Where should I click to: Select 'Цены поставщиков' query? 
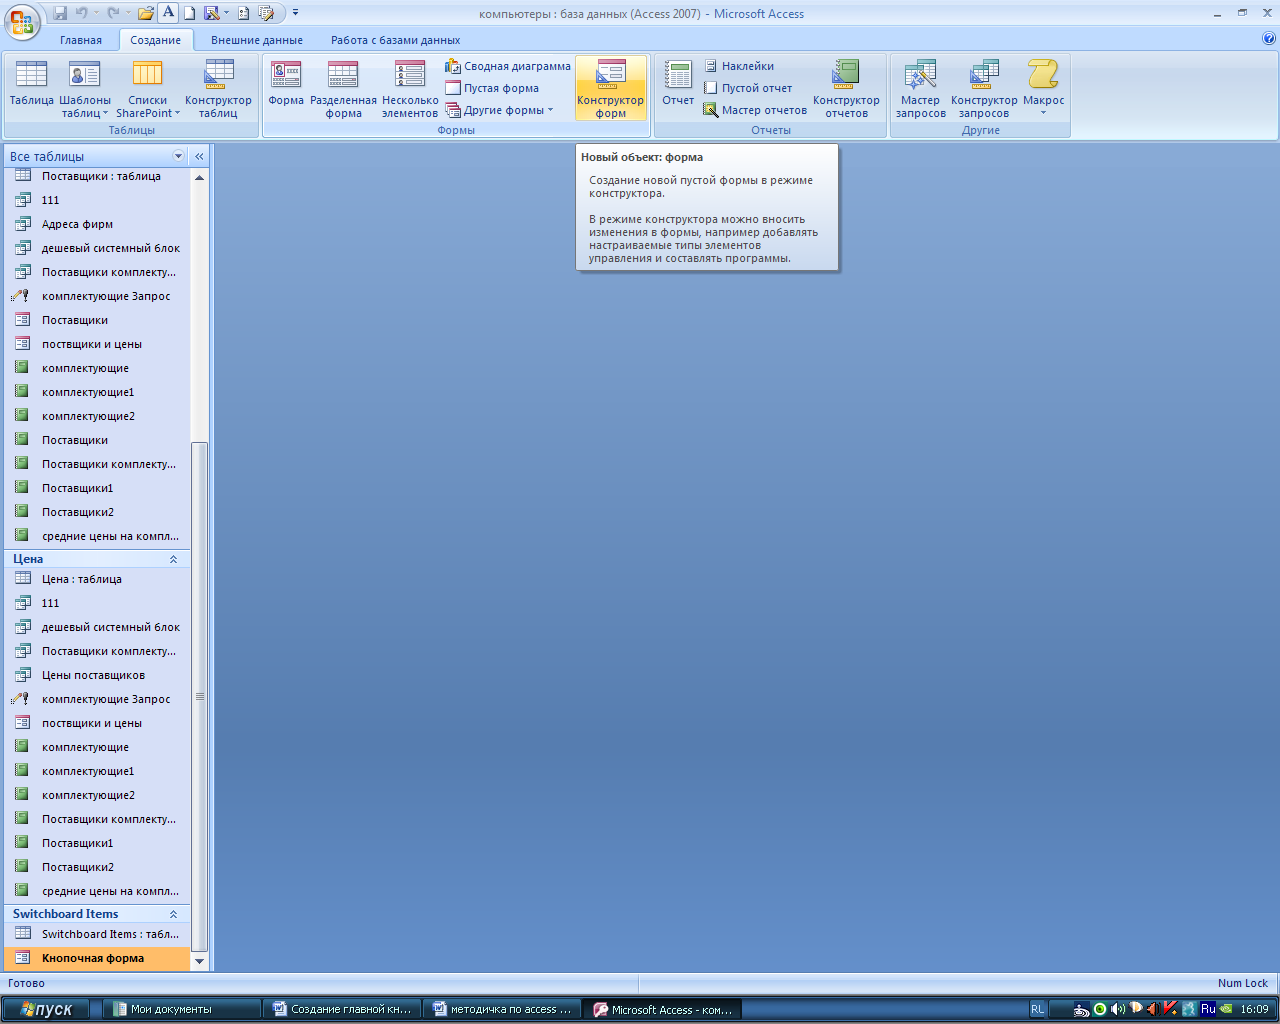coord(97,675)
